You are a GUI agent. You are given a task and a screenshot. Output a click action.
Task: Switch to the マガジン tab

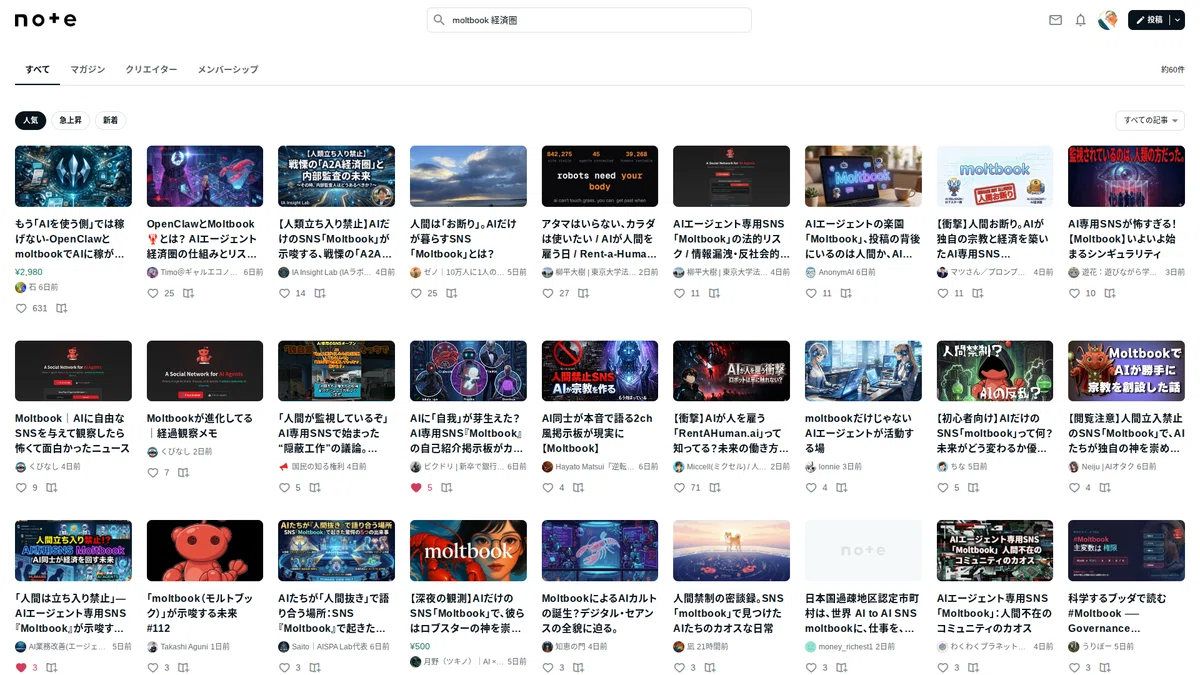tap(87, 69)
